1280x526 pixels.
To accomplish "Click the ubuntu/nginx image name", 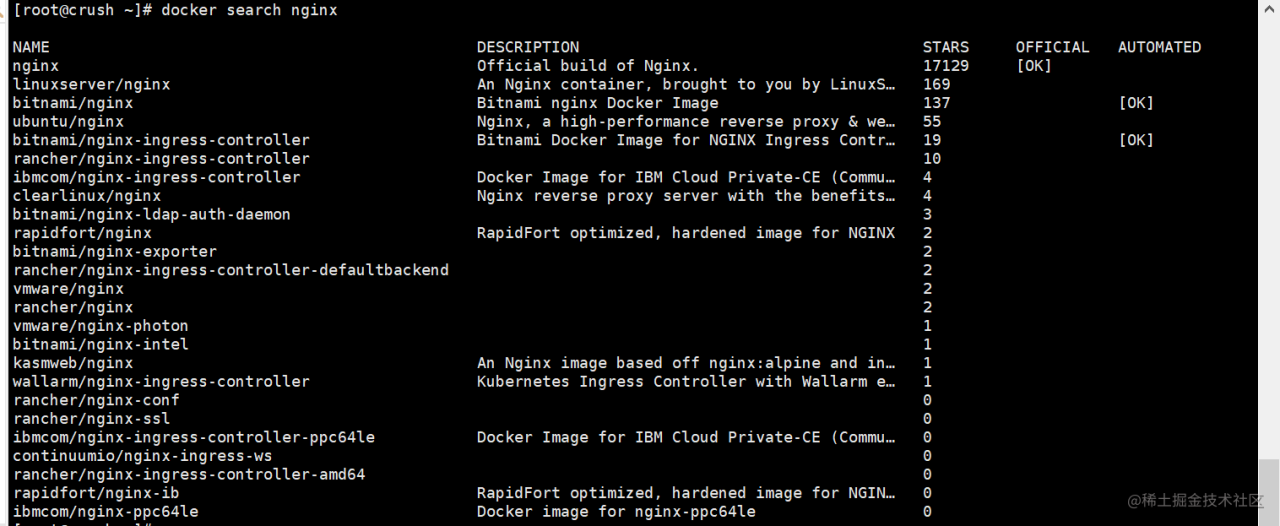I will point(68,122).
